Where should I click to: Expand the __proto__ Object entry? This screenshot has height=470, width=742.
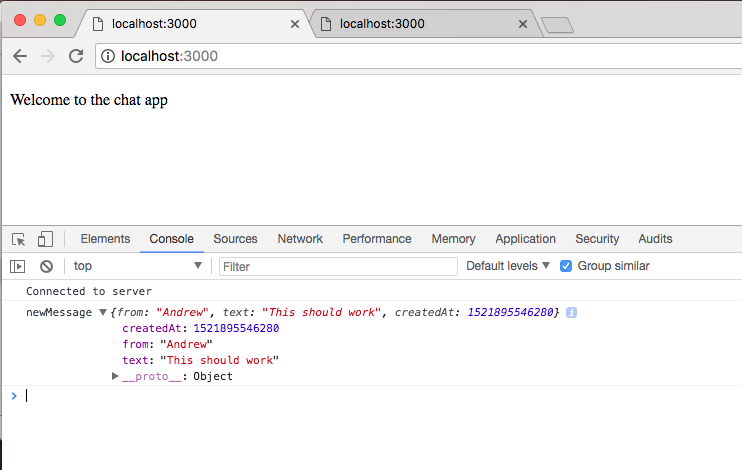click(115, 376)
